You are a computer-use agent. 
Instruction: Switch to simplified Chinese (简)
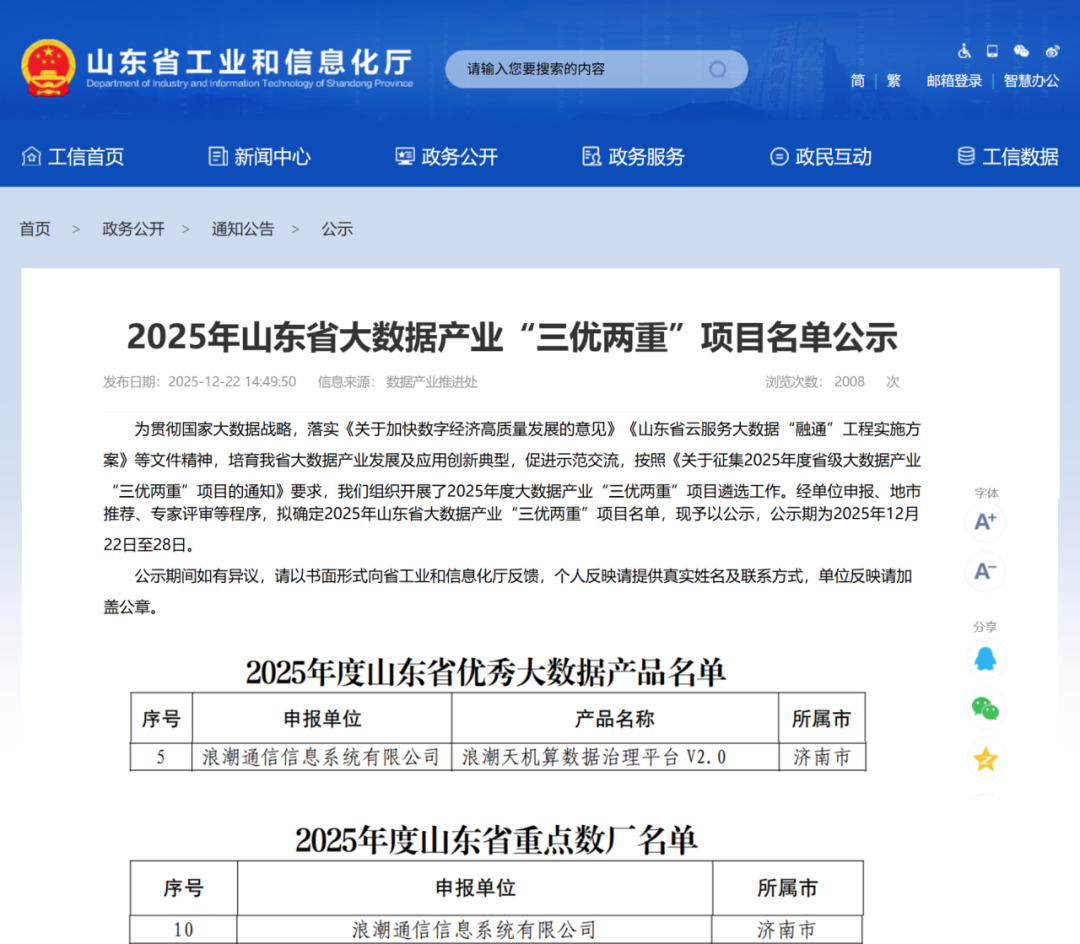point(857,81)
